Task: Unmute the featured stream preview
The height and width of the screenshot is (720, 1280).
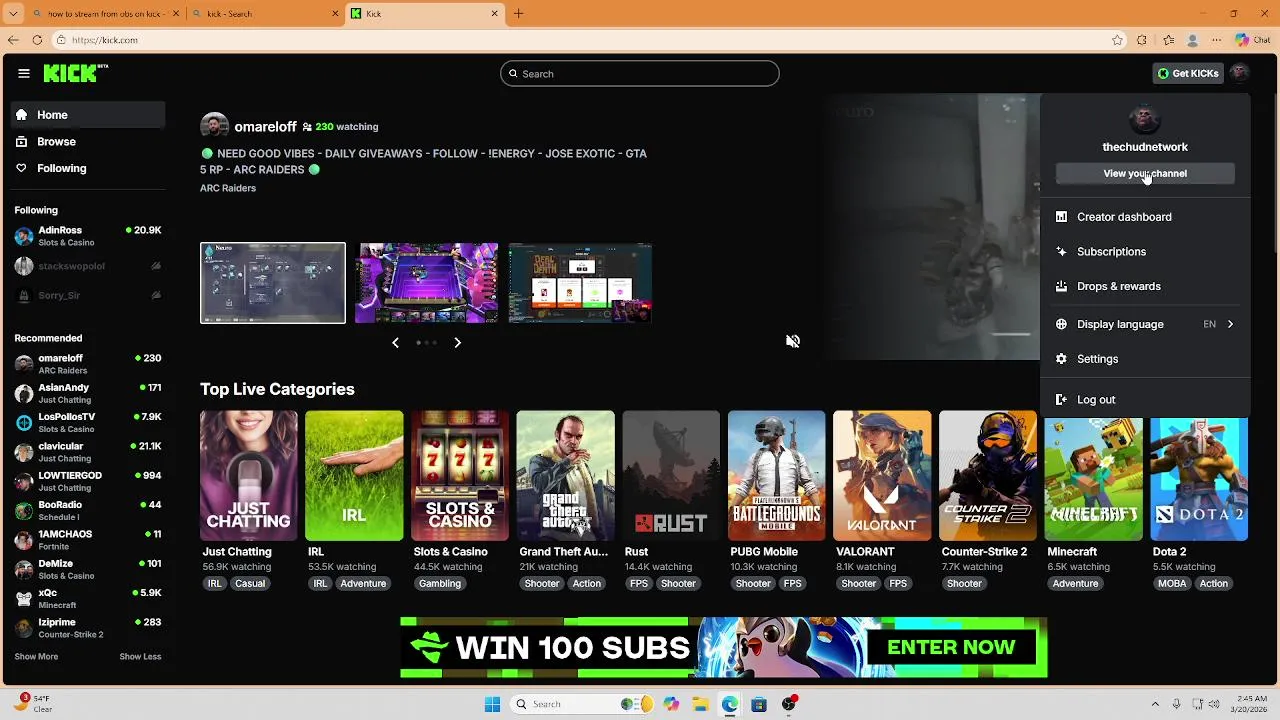Action: (x=793, y=341)
